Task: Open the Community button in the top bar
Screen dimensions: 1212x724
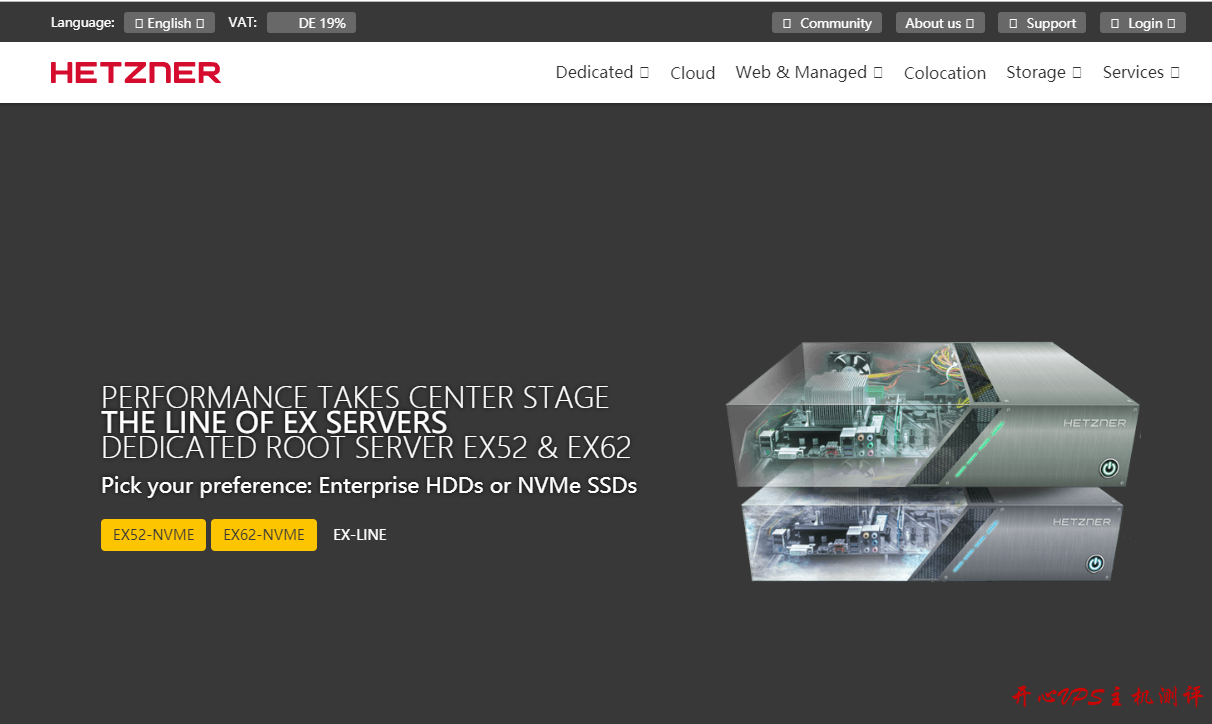Action: pos(827,23)
